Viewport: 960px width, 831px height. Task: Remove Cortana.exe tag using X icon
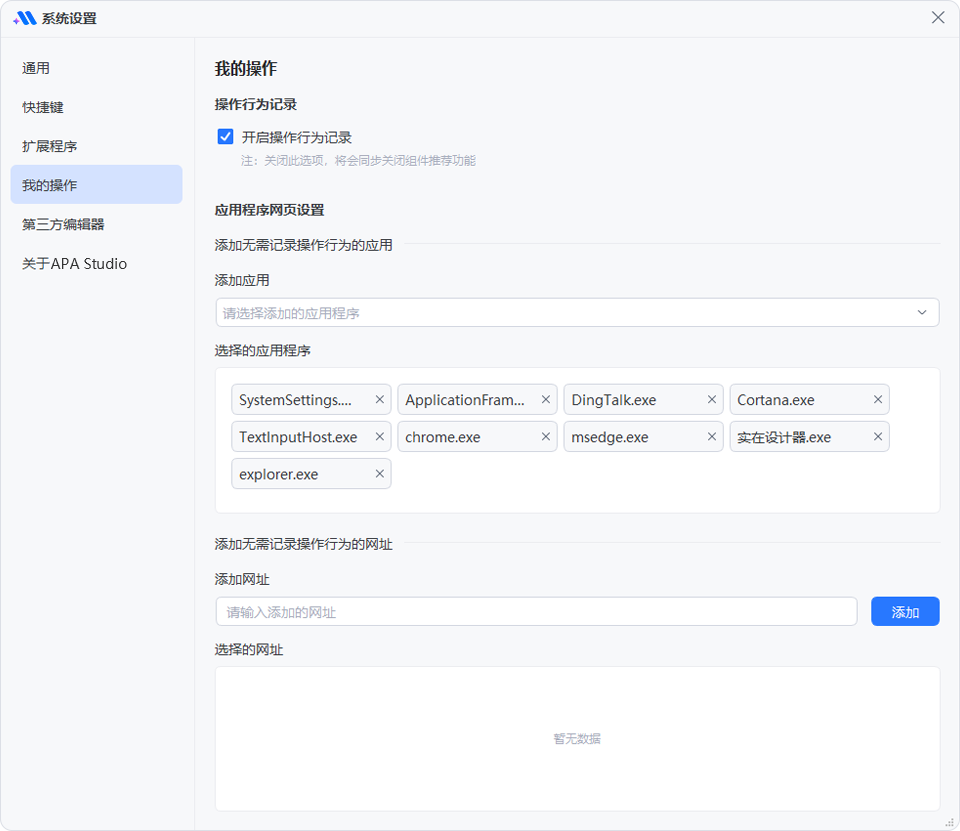tap(878, 400)
